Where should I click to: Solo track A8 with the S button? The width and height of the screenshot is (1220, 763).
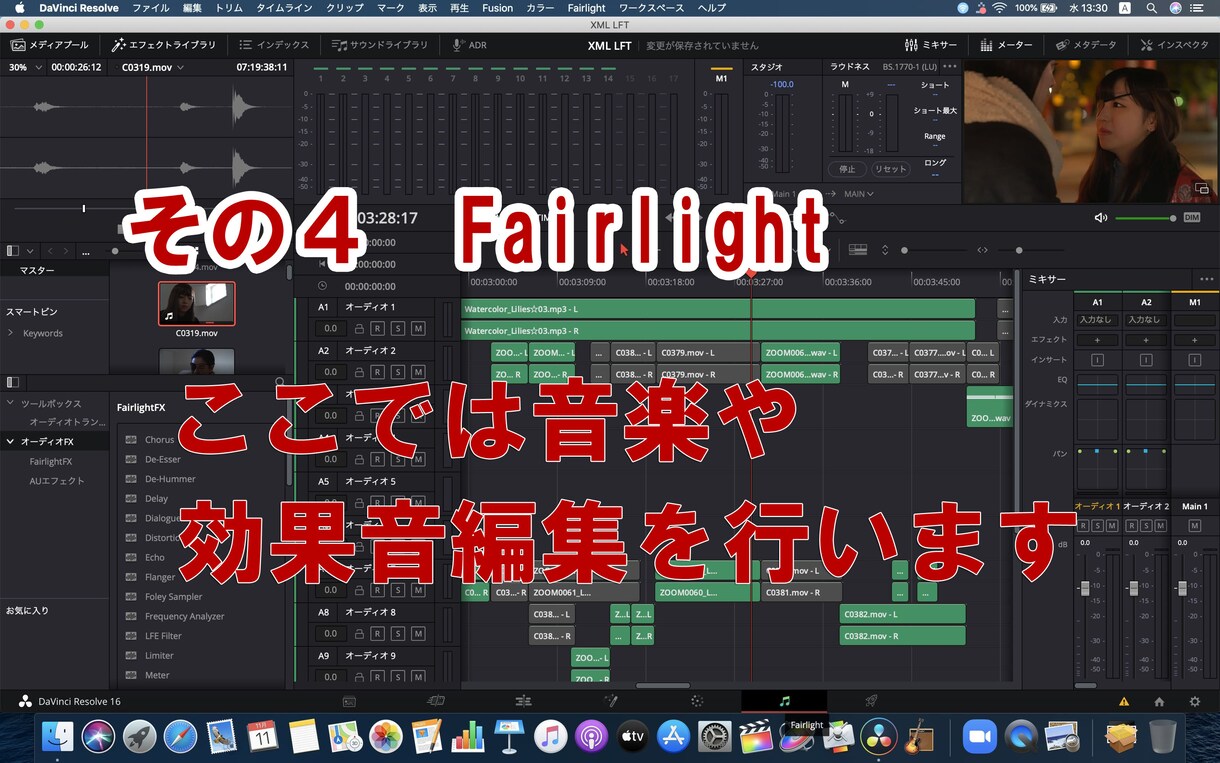point(398,634)
